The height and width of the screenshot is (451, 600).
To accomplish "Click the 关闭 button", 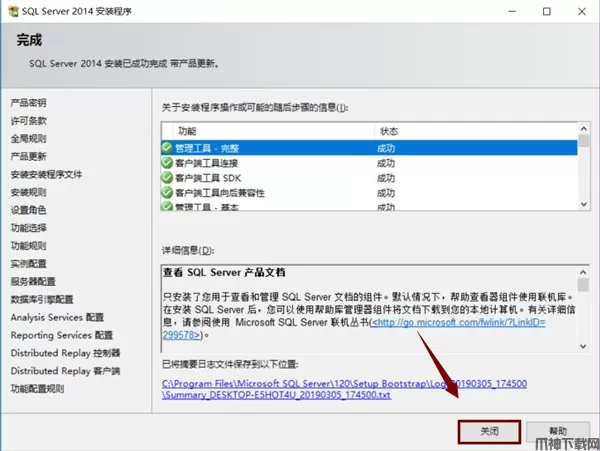I will [489, 431].
